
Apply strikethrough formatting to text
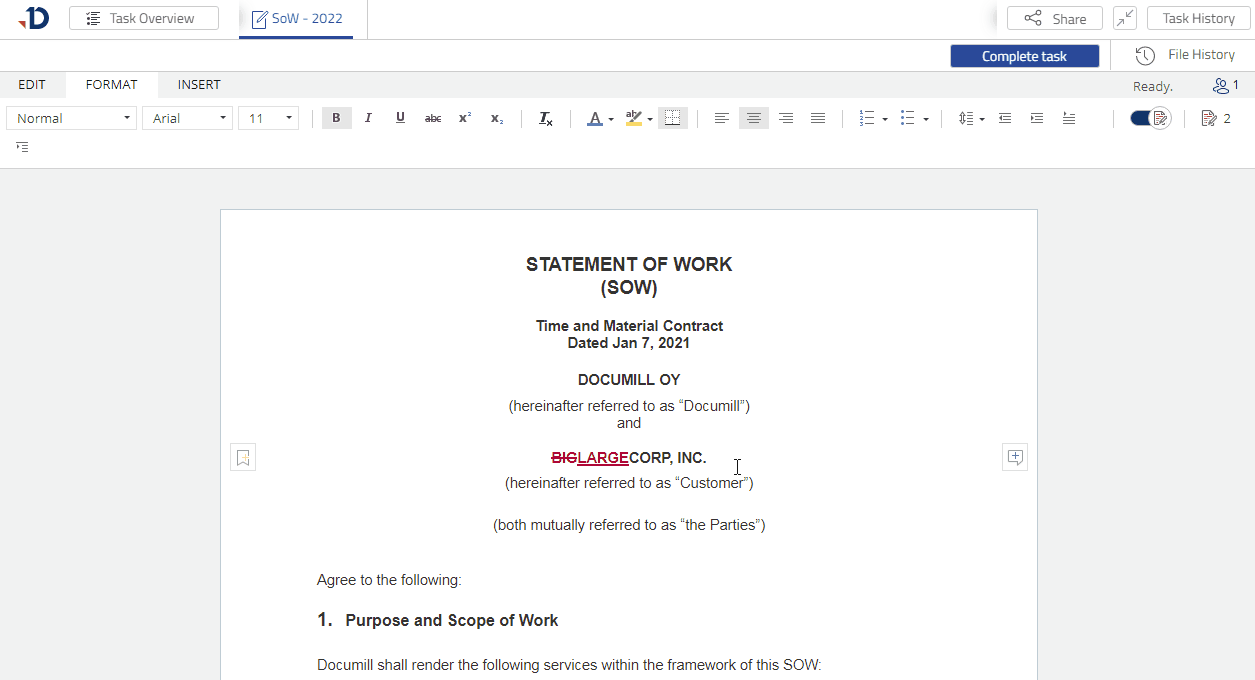432,118
